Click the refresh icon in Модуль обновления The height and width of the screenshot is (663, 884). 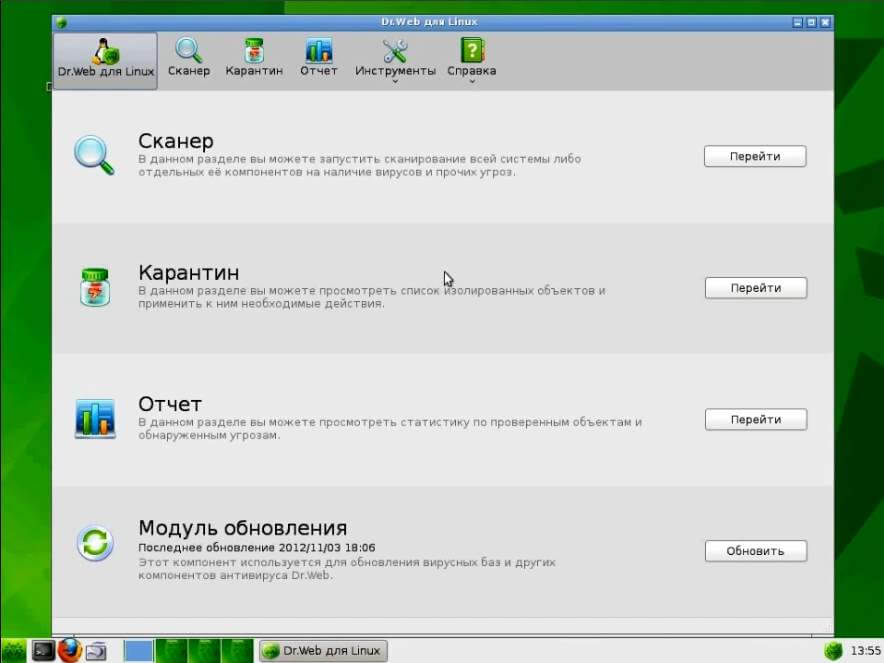95,542
